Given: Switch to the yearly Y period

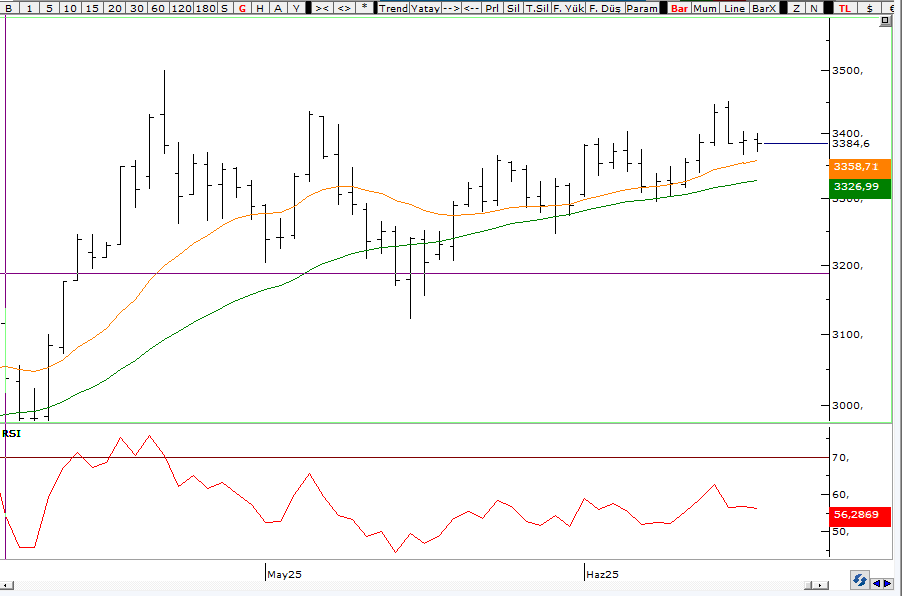Looking at the screenshot, I should [x=296, y=8].
